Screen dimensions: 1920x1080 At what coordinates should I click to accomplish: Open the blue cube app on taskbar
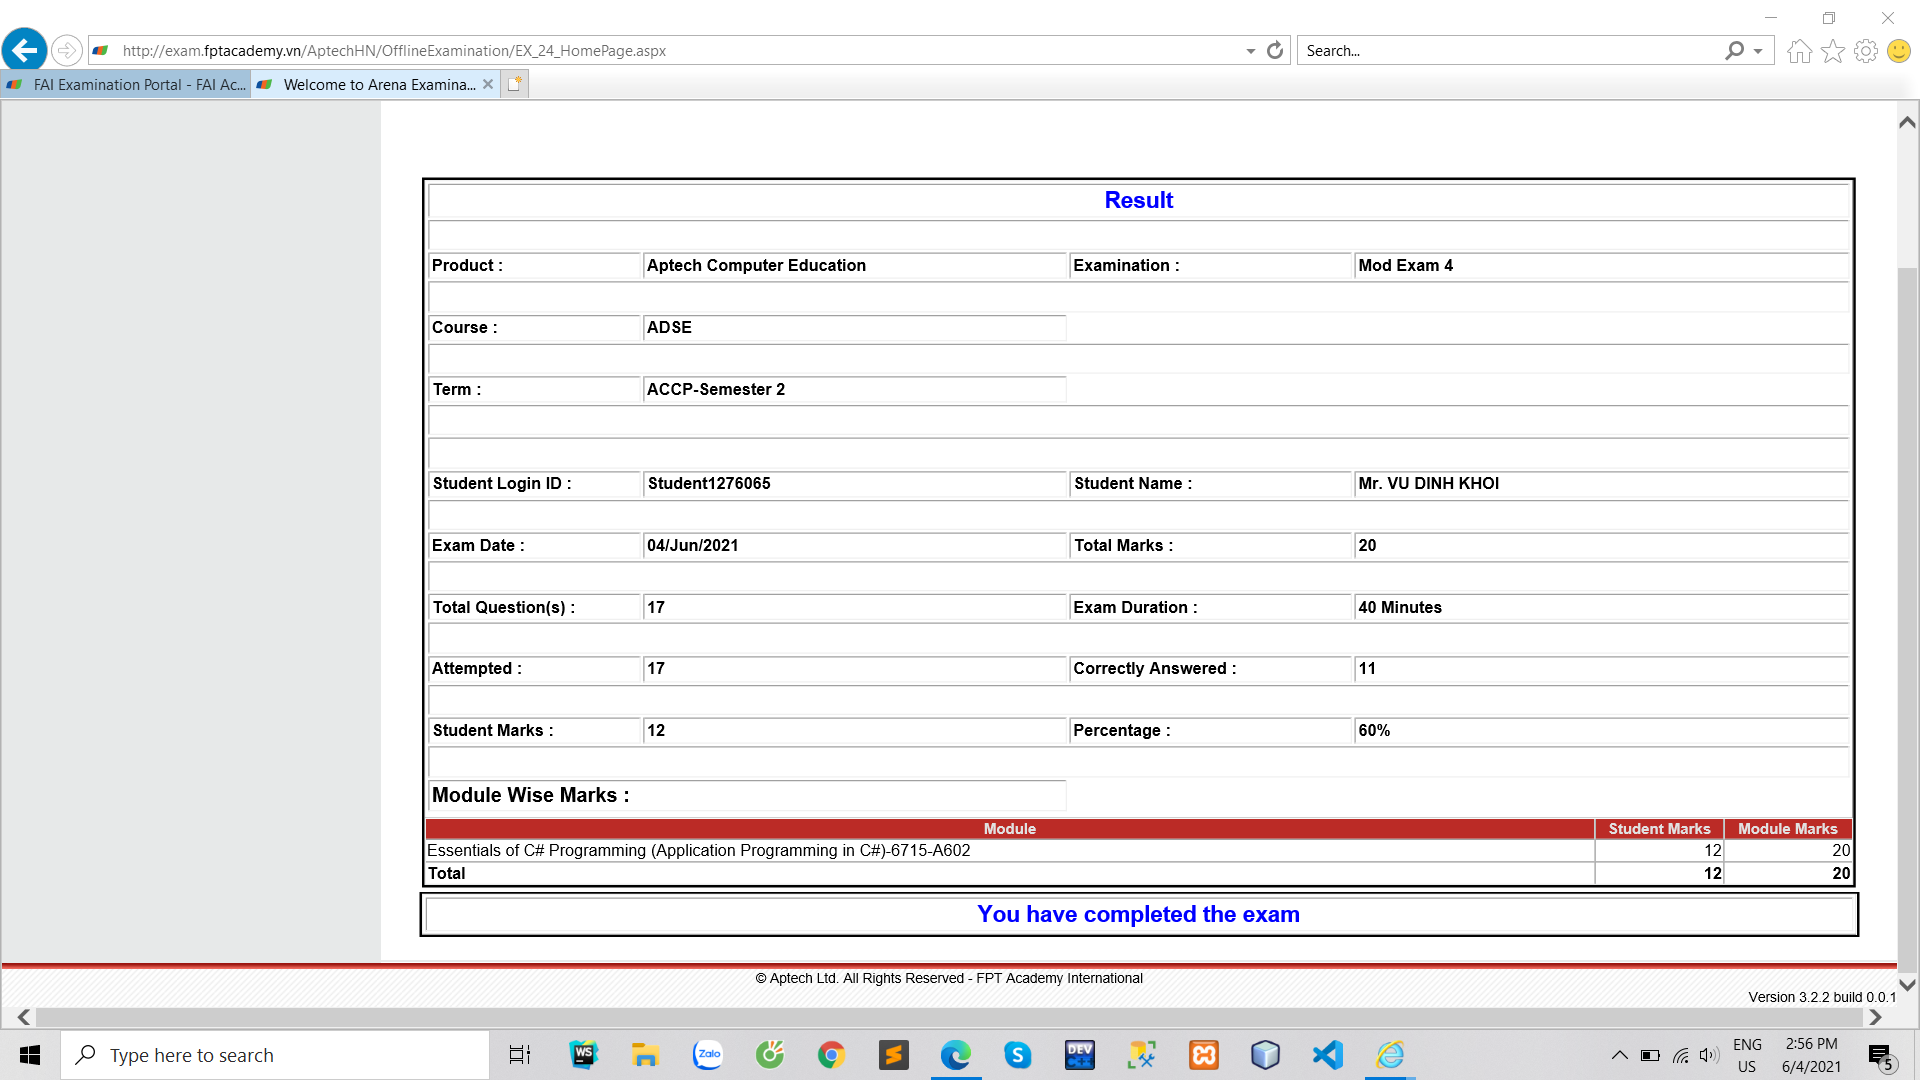click(1265, 1055)
